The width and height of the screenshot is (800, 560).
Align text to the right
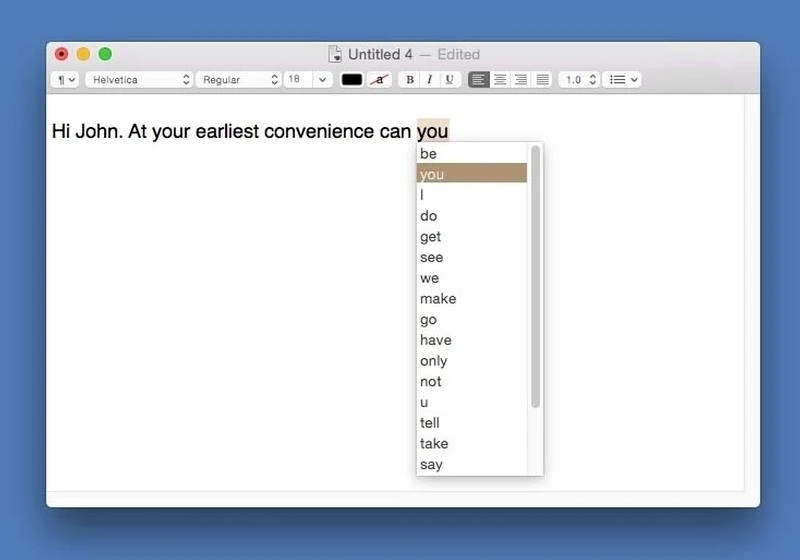pos(521,80)
